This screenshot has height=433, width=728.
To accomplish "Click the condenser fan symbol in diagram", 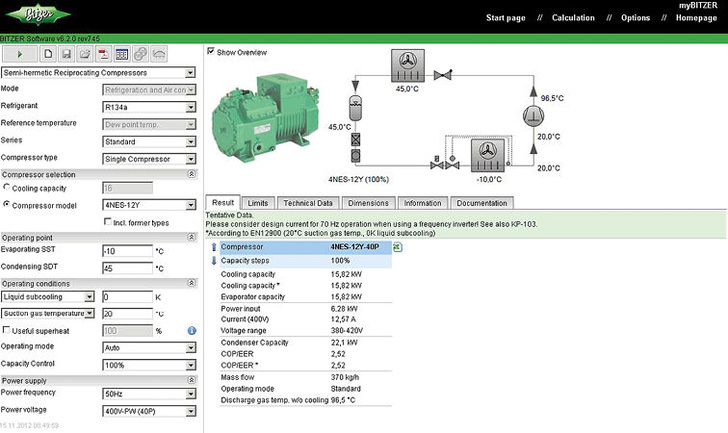I will (408, 65).
